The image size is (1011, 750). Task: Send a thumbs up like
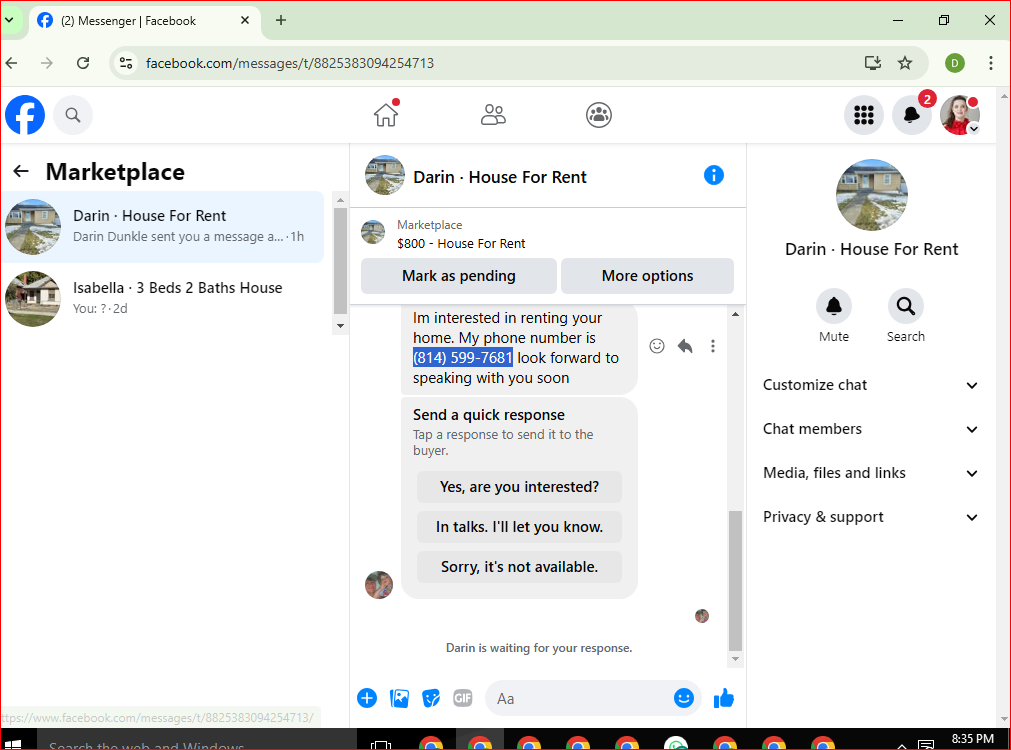click(x=723, y=698)
